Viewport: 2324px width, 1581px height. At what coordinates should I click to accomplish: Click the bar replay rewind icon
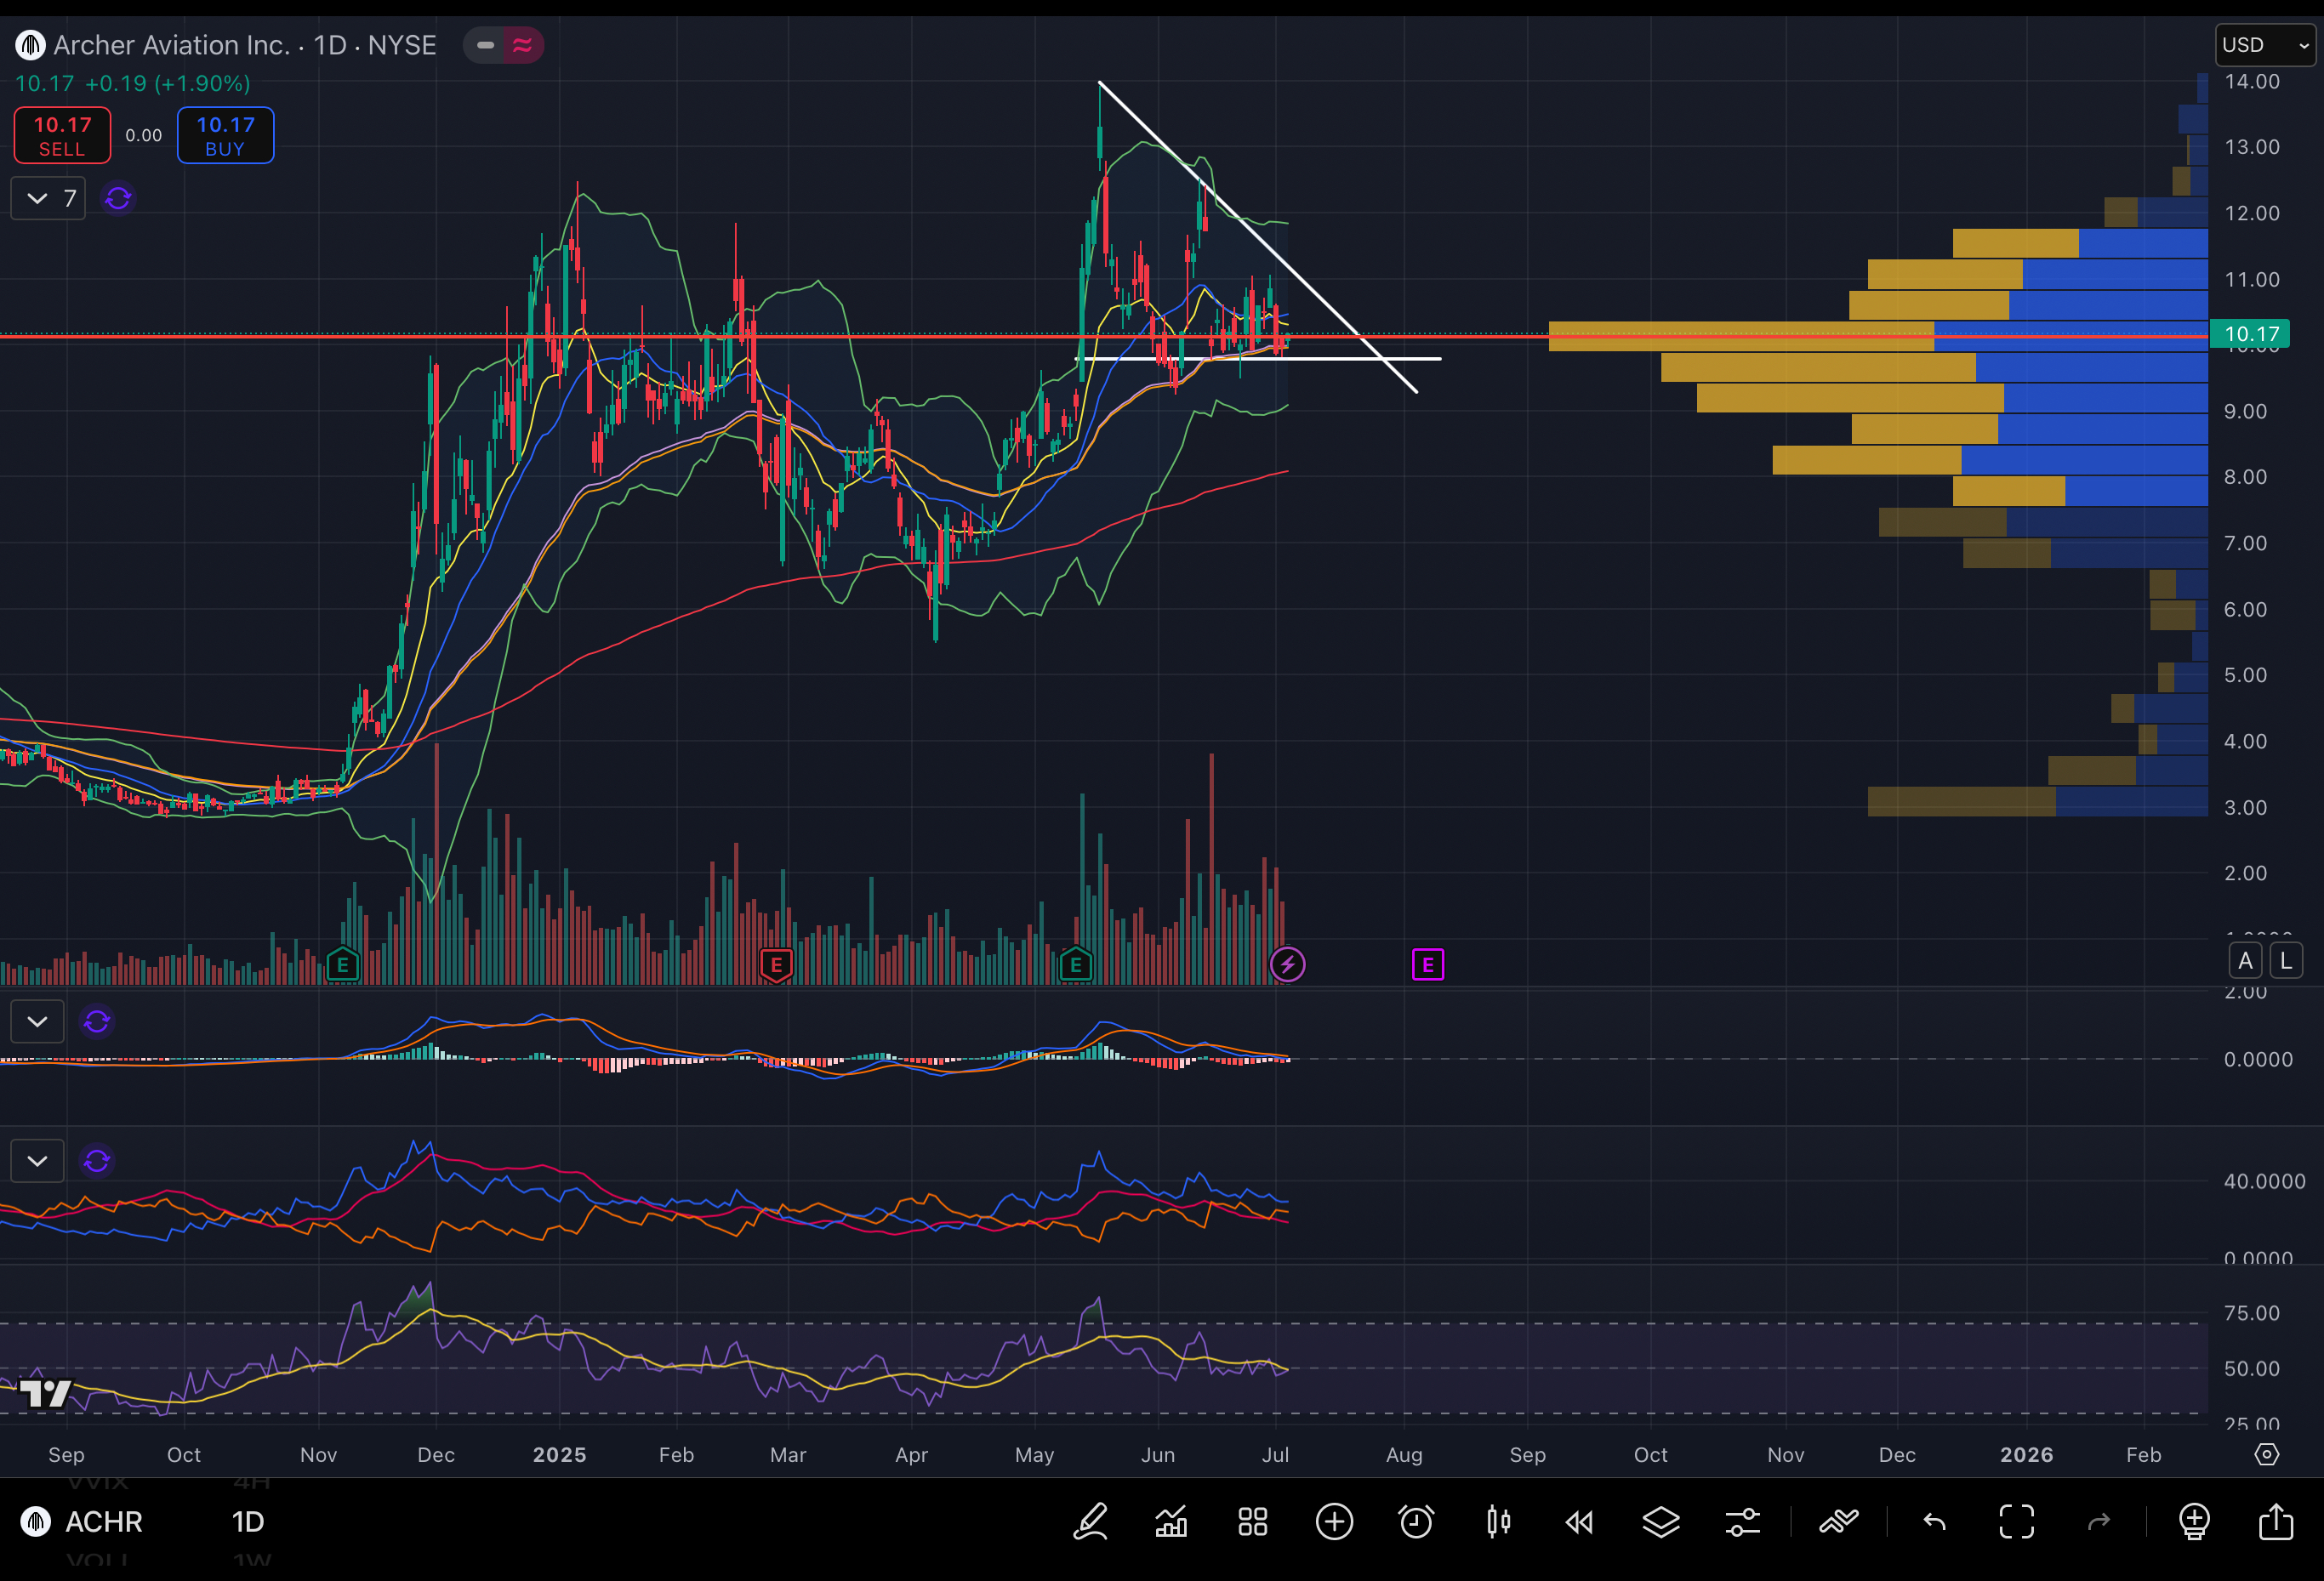1579,1522
